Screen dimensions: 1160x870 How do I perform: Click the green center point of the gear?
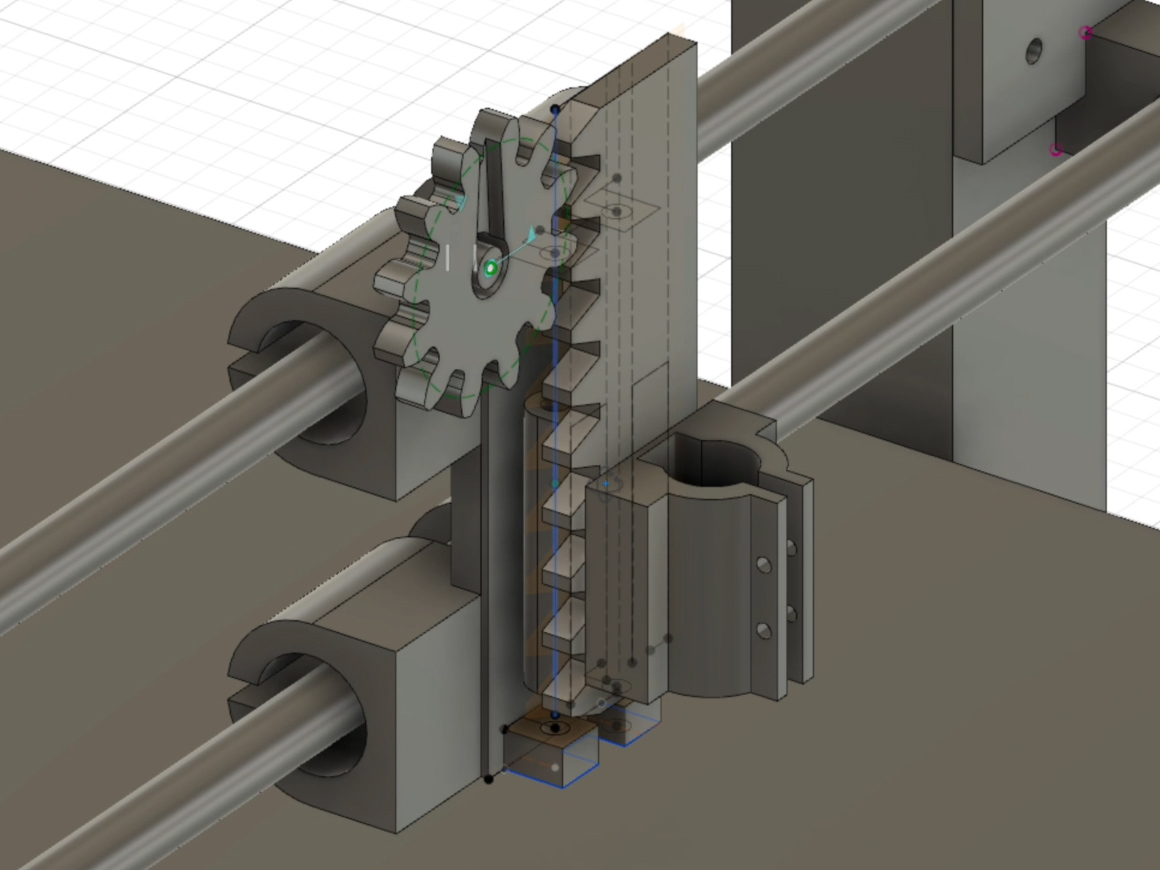[x=490, y=268]
